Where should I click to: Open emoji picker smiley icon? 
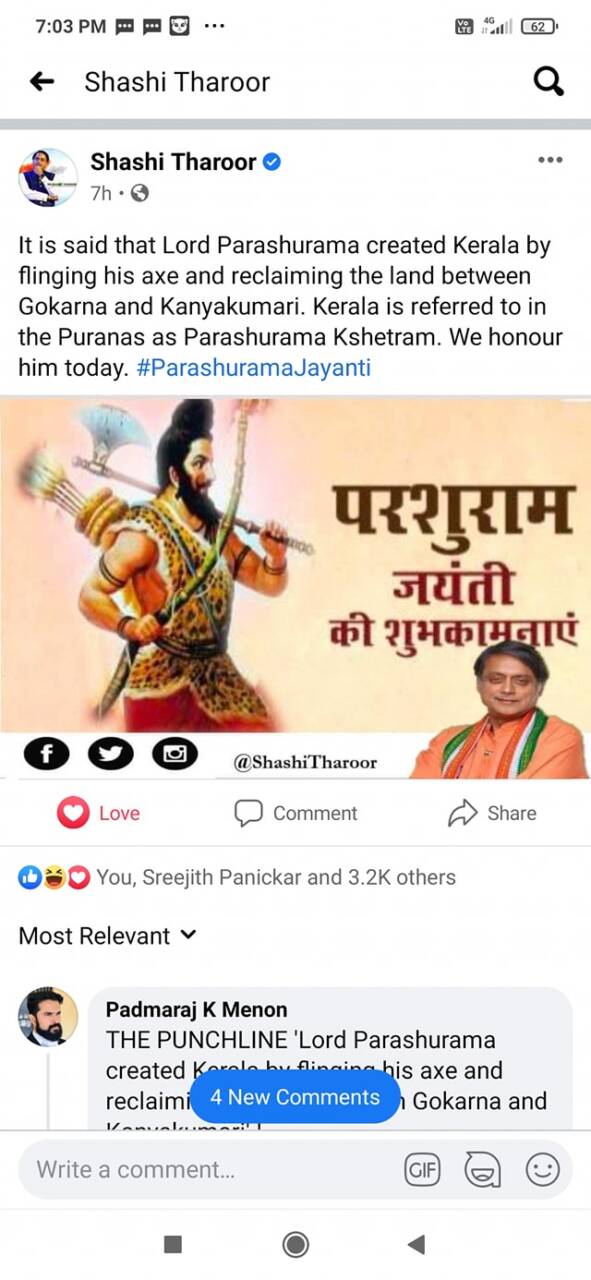click(x=542, y=1170)
